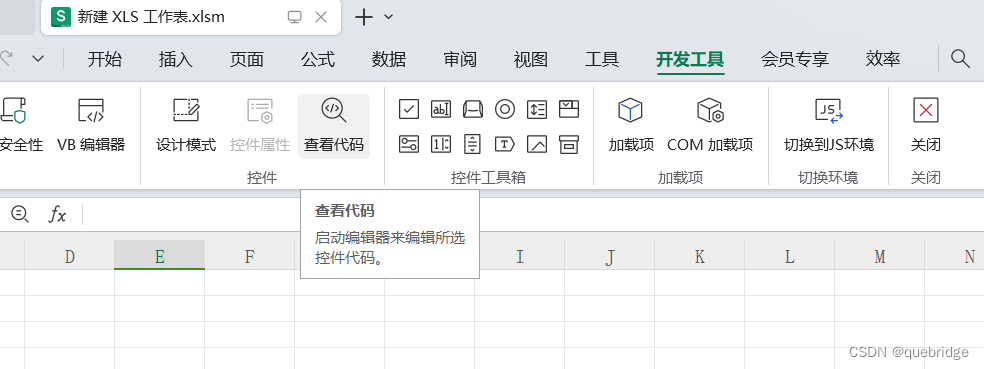Open the 开始 ribbon tab
Screen dimensions: 984x369
pos(105,60)
